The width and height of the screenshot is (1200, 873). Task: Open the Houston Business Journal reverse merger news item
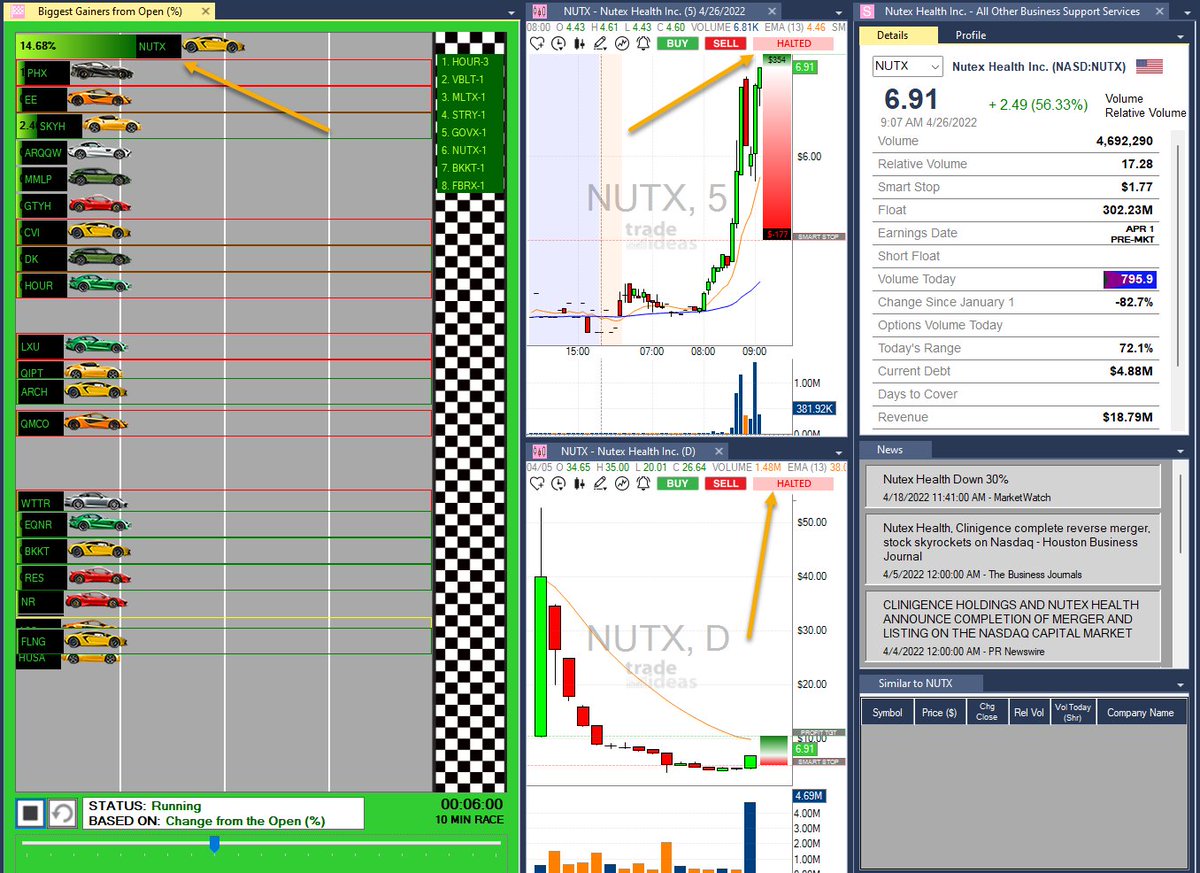[1012, 549]
